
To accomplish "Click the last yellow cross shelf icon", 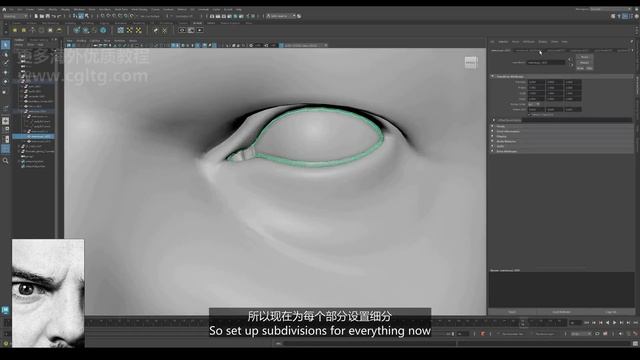I will tap(138, 30).
